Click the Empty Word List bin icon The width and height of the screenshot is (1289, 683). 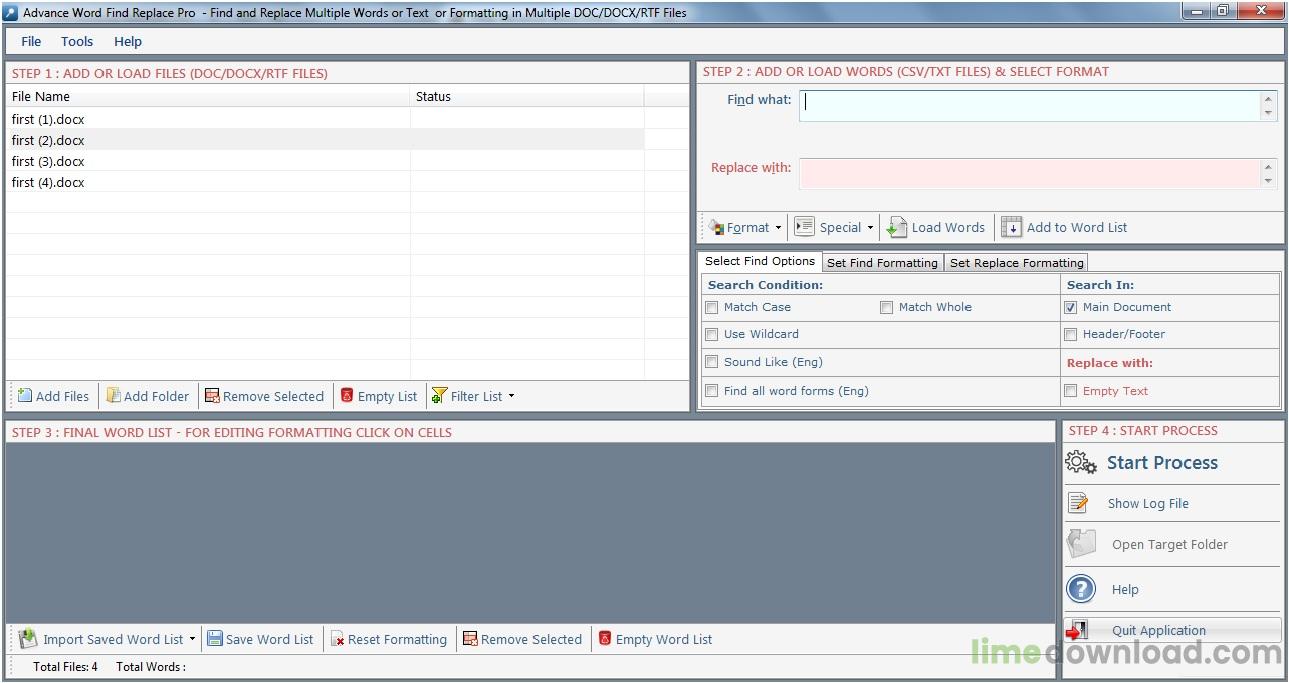[x=605, y=639]
